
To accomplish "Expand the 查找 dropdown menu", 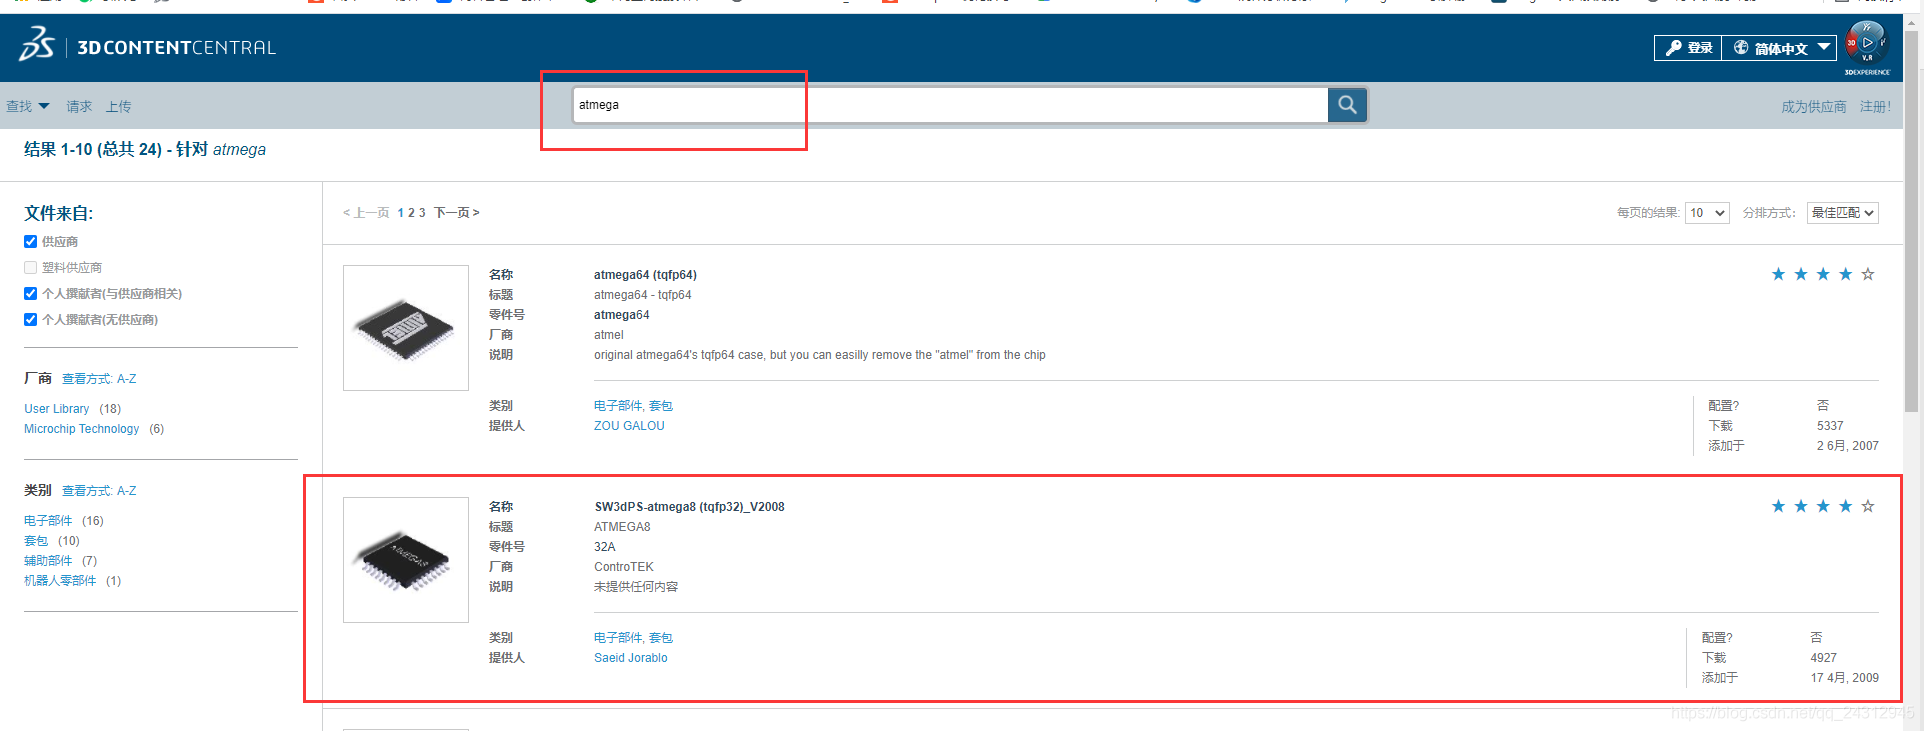I will pyautogui.click(x=28, y=106).
